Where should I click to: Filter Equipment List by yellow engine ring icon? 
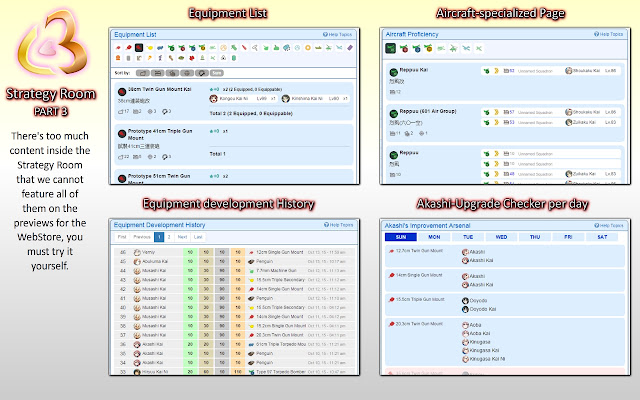[x=308, y=47]
